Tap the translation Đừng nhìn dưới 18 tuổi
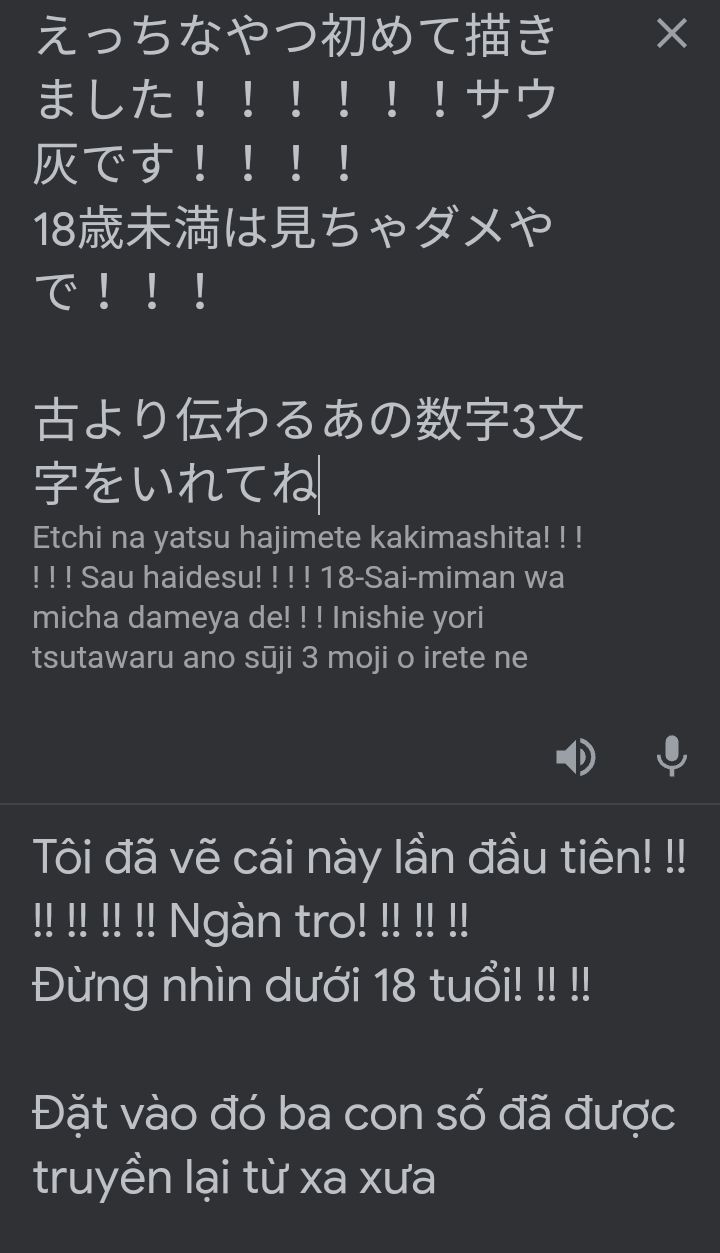 tap(312, 986)
